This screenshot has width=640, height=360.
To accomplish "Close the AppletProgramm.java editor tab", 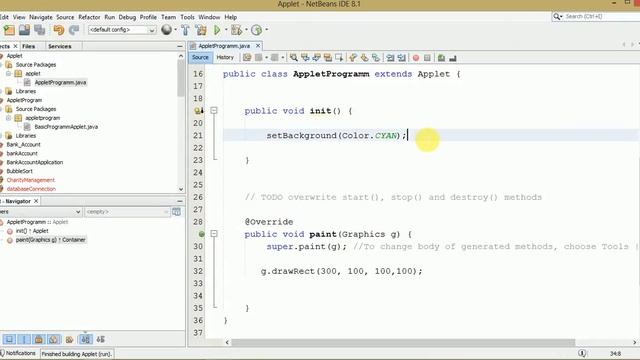I will (x=258, y=46).
